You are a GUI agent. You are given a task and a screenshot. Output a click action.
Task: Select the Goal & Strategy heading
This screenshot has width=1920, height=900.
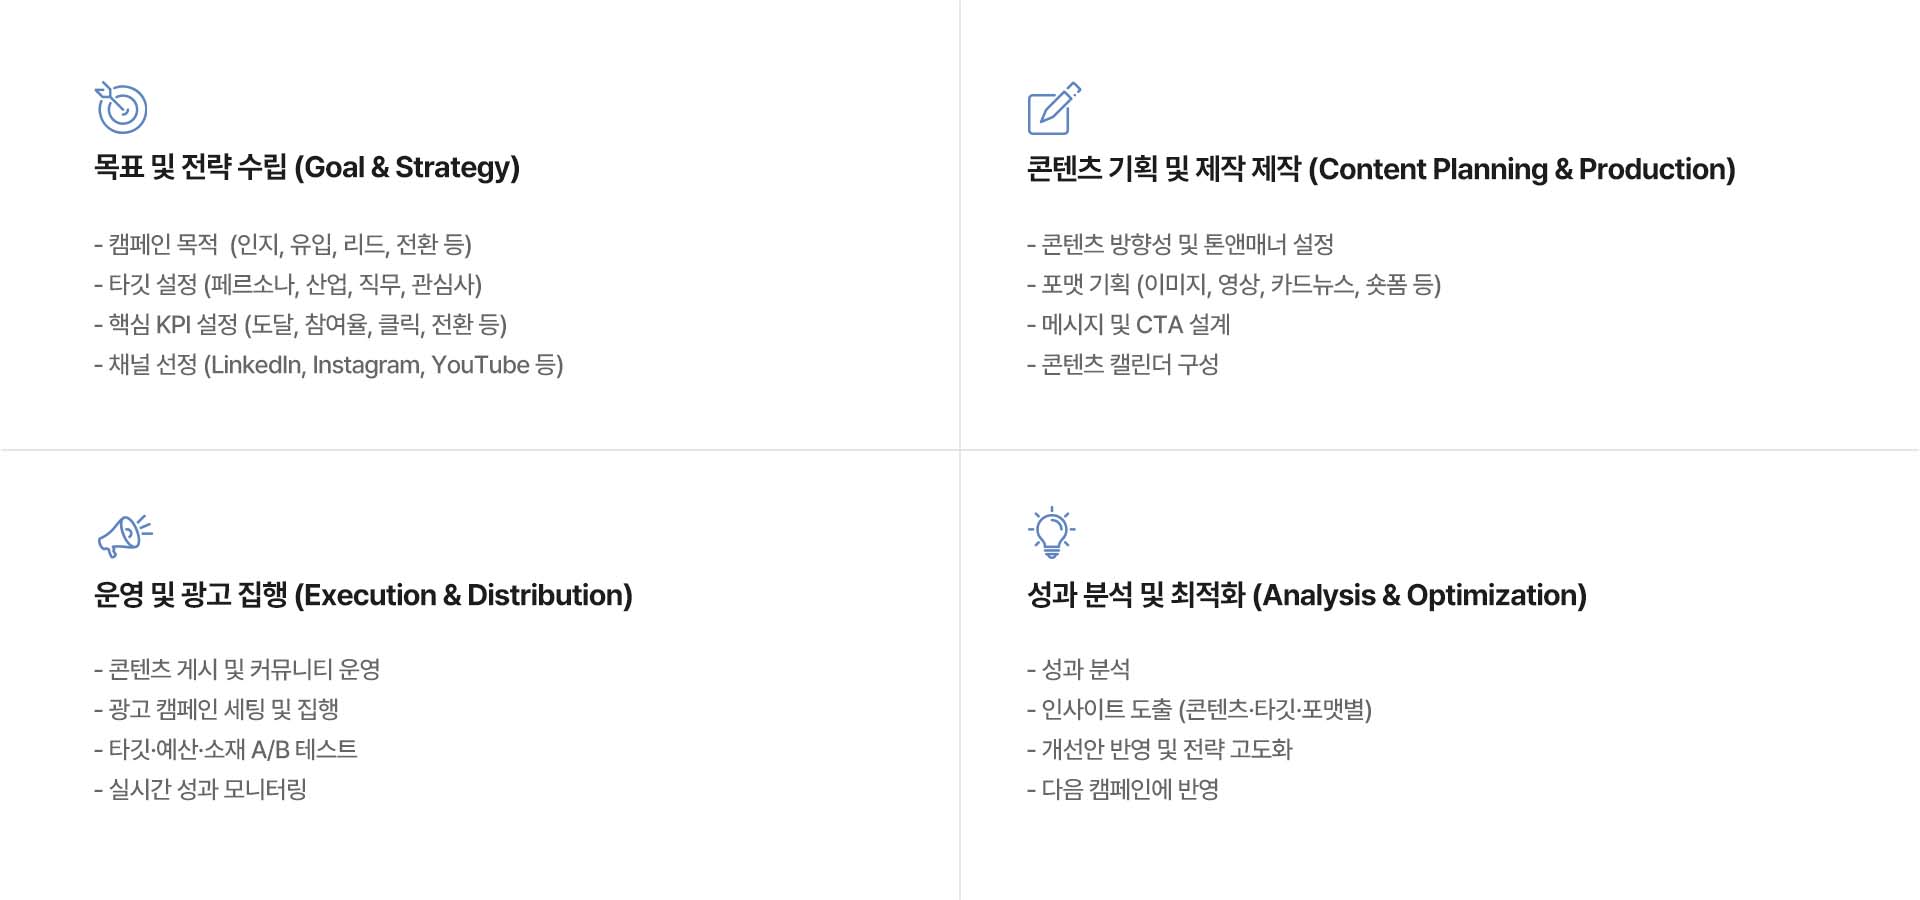click(x=307, y=168)
